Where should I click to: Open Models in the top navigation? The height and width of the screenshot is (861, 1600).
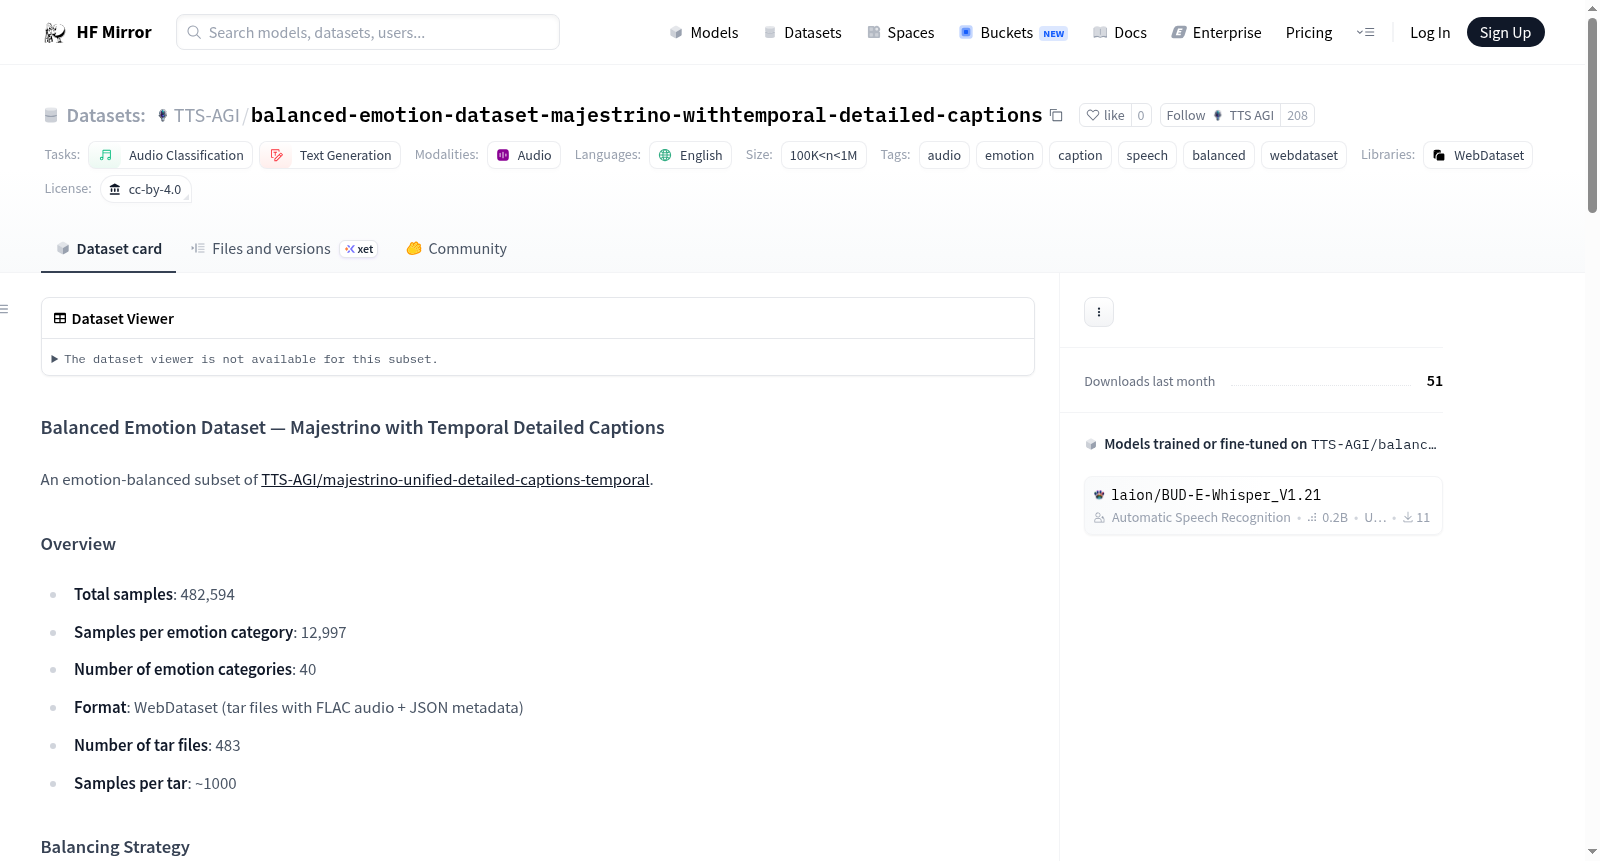pyautogui.click(x=704, y=32)
